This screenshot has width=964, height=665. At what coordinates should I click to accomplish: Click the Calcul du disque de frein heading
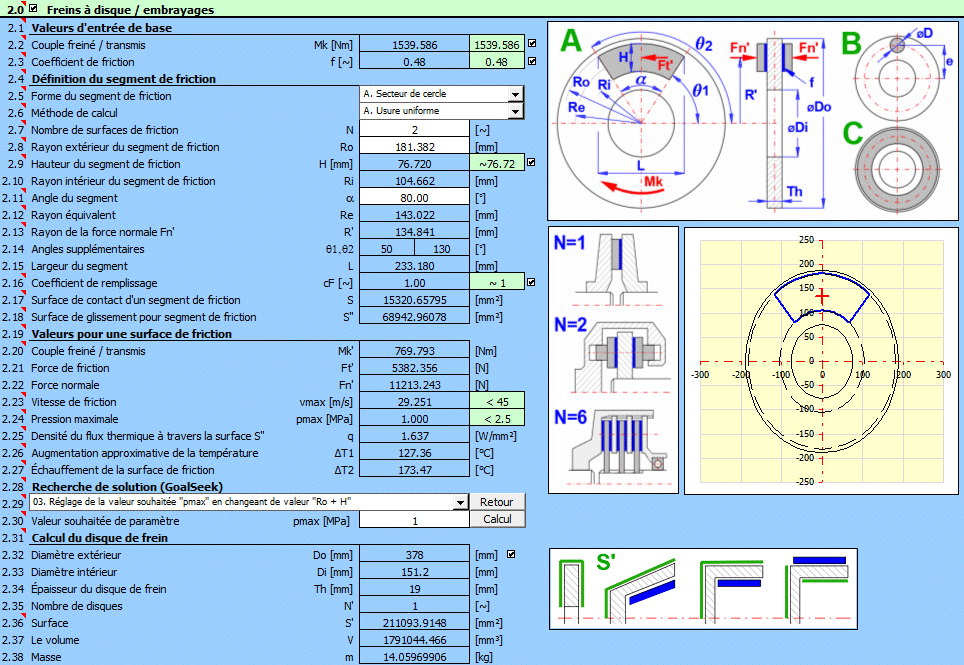100,538
